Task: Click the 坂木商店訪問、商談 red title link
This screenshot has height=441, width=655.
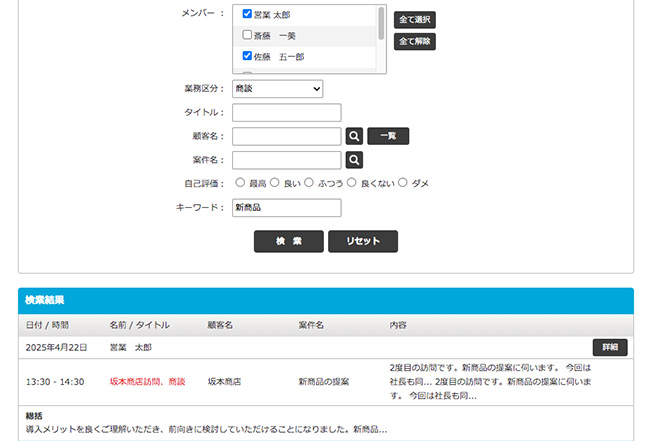Action: pos(147,382)
